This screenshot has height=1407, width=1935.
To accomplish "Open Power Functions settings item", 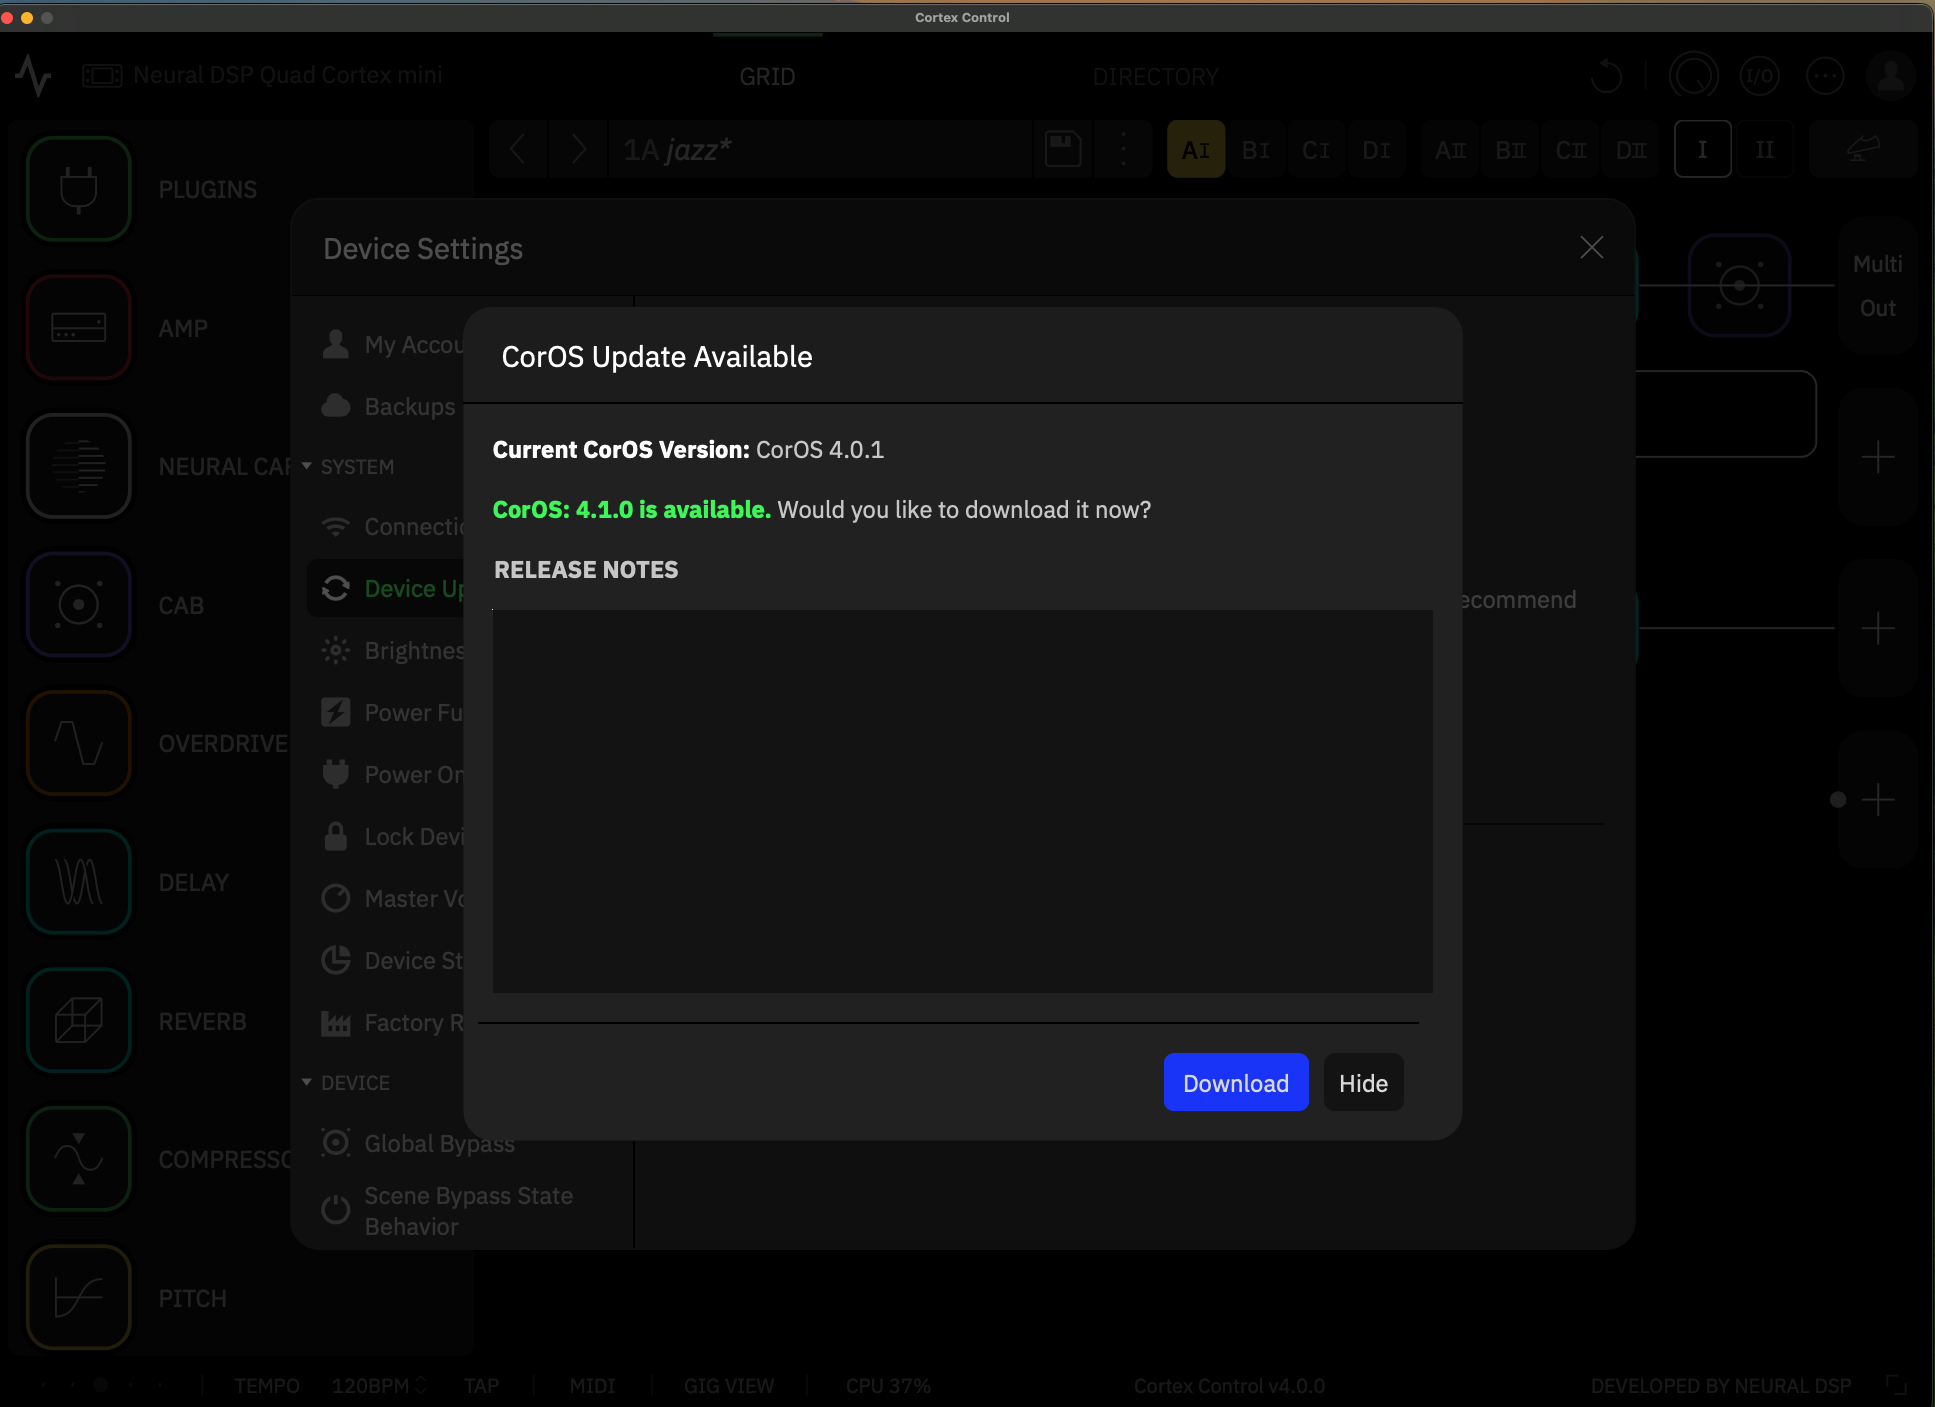I will (x=390, y=713).
